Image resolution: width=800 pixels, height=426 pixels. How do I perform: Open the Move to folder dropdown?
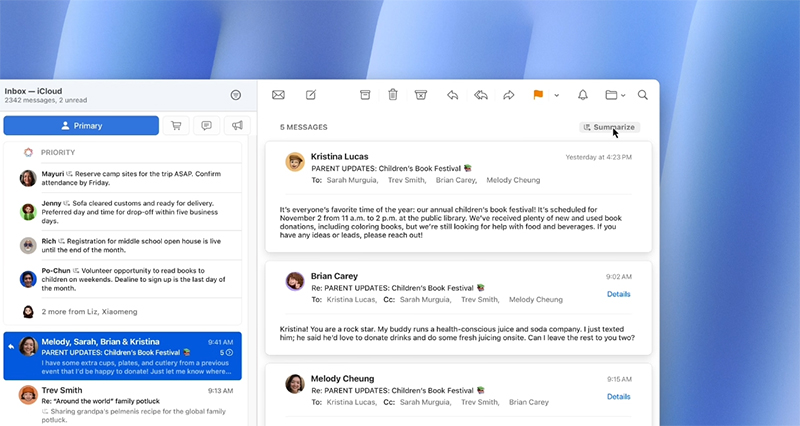[615, 95]
